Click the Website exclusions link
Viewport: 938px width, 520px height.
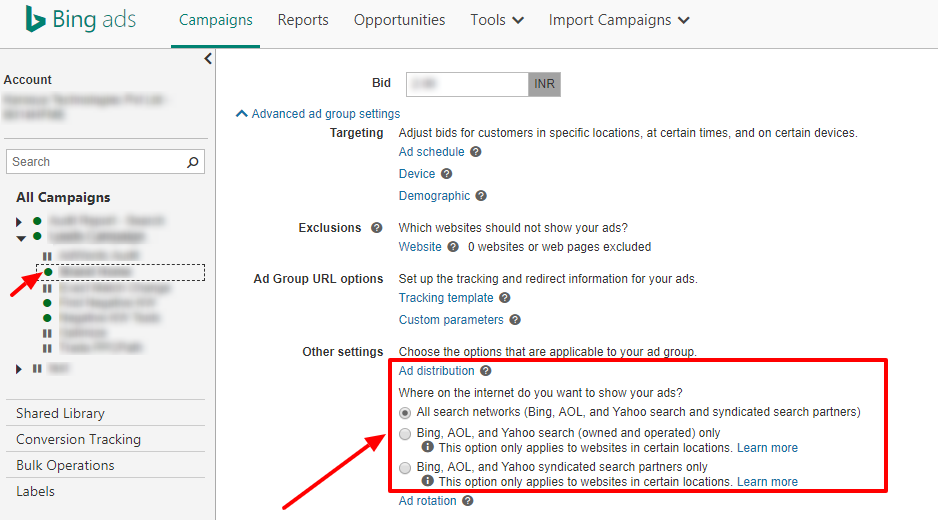(420, 247)
